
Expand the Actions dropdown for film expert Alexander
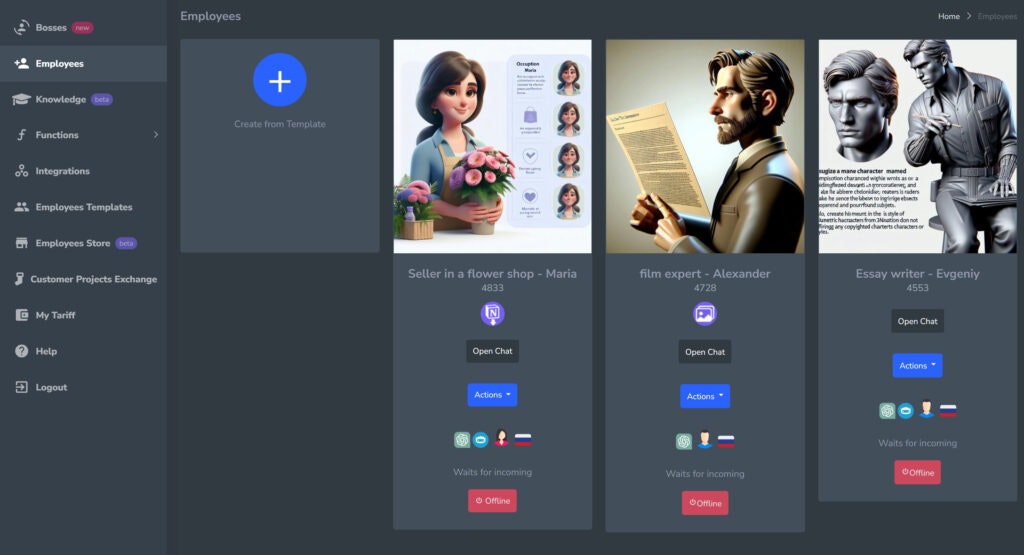coord(705,396)
